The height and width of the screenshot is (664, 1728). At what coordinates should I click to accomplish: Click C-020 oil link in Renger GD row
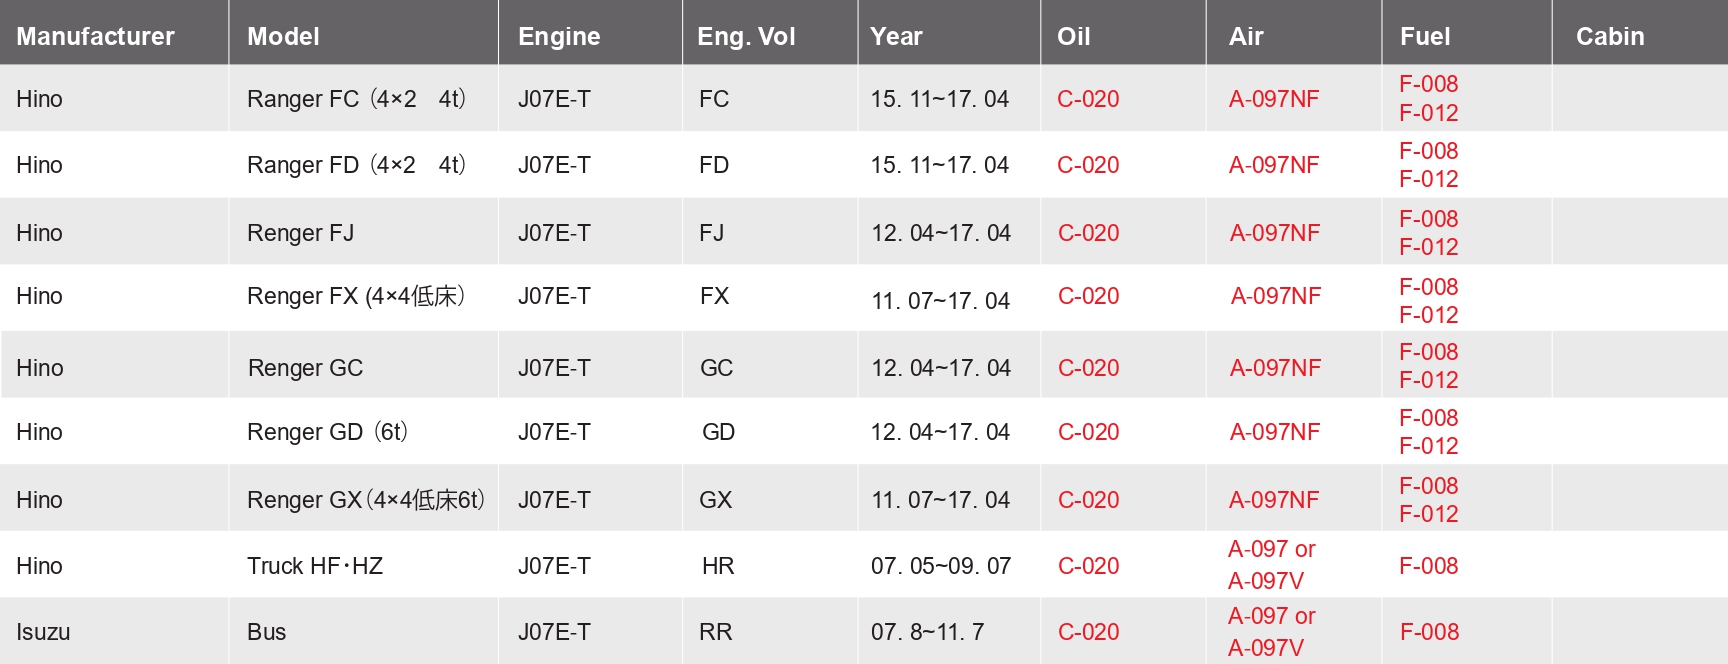click(1089, 432)
